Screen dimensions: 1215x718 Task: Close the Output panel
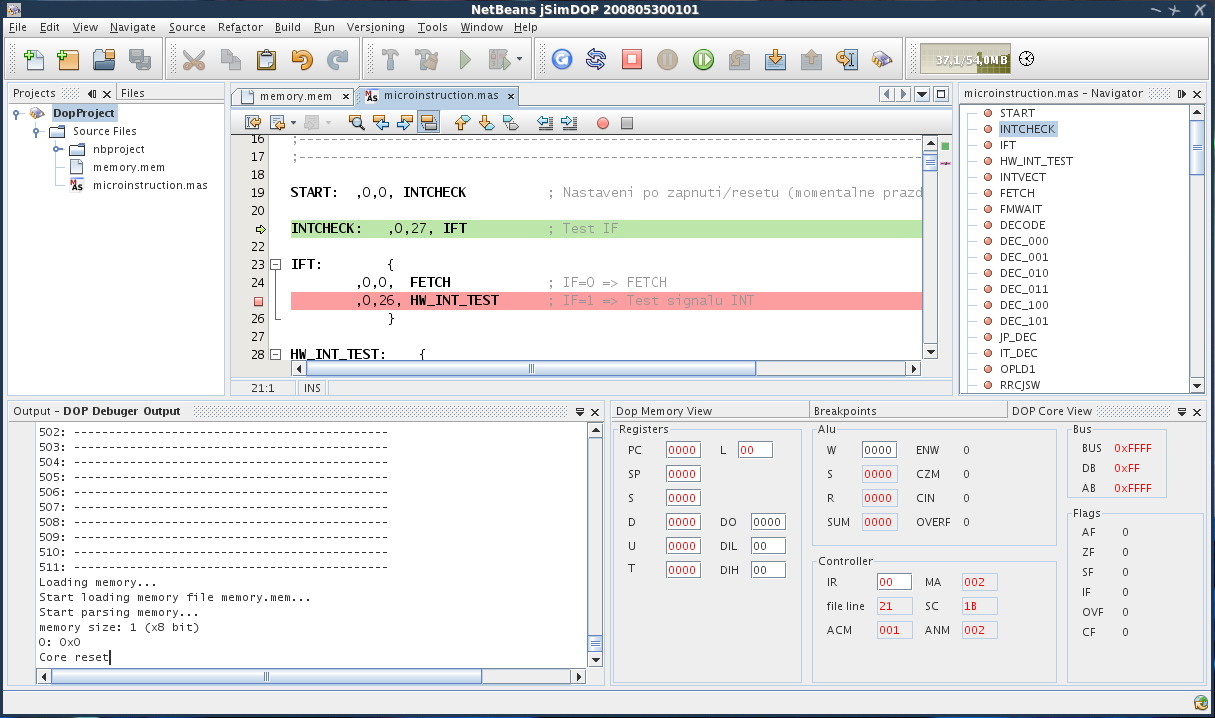tap(596, 412)
